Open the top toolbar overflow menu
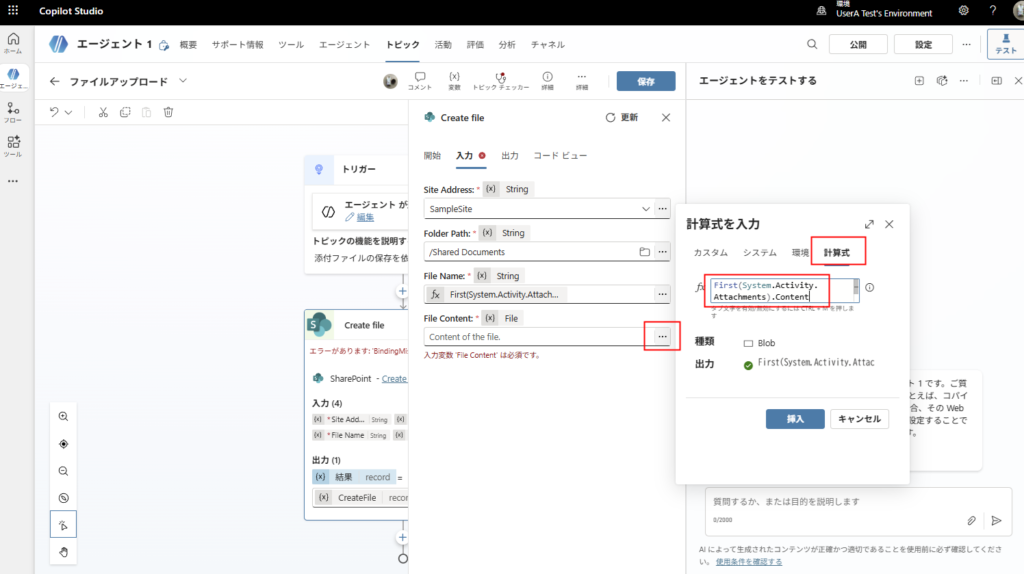 click(x=967, y=44)
